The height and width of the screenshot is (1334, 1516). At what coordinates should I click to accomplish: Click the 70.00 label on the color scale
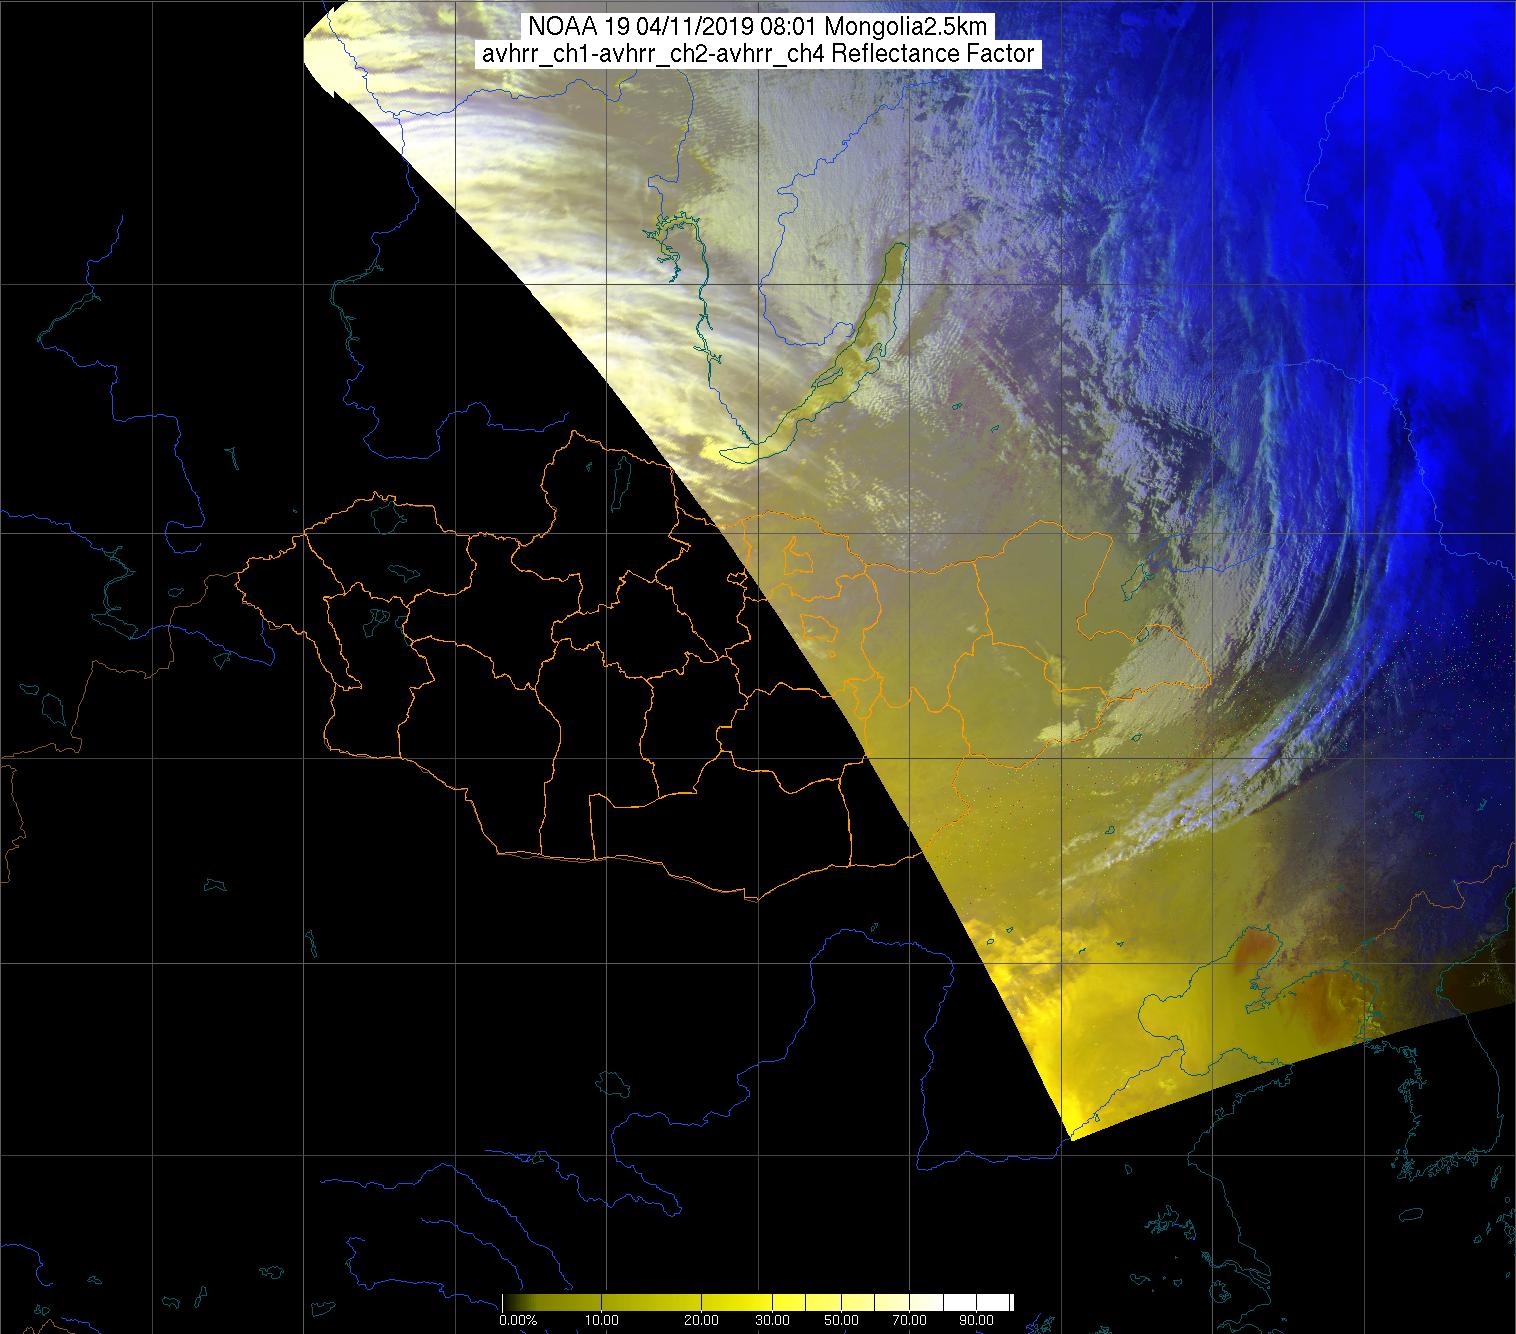909,1320
